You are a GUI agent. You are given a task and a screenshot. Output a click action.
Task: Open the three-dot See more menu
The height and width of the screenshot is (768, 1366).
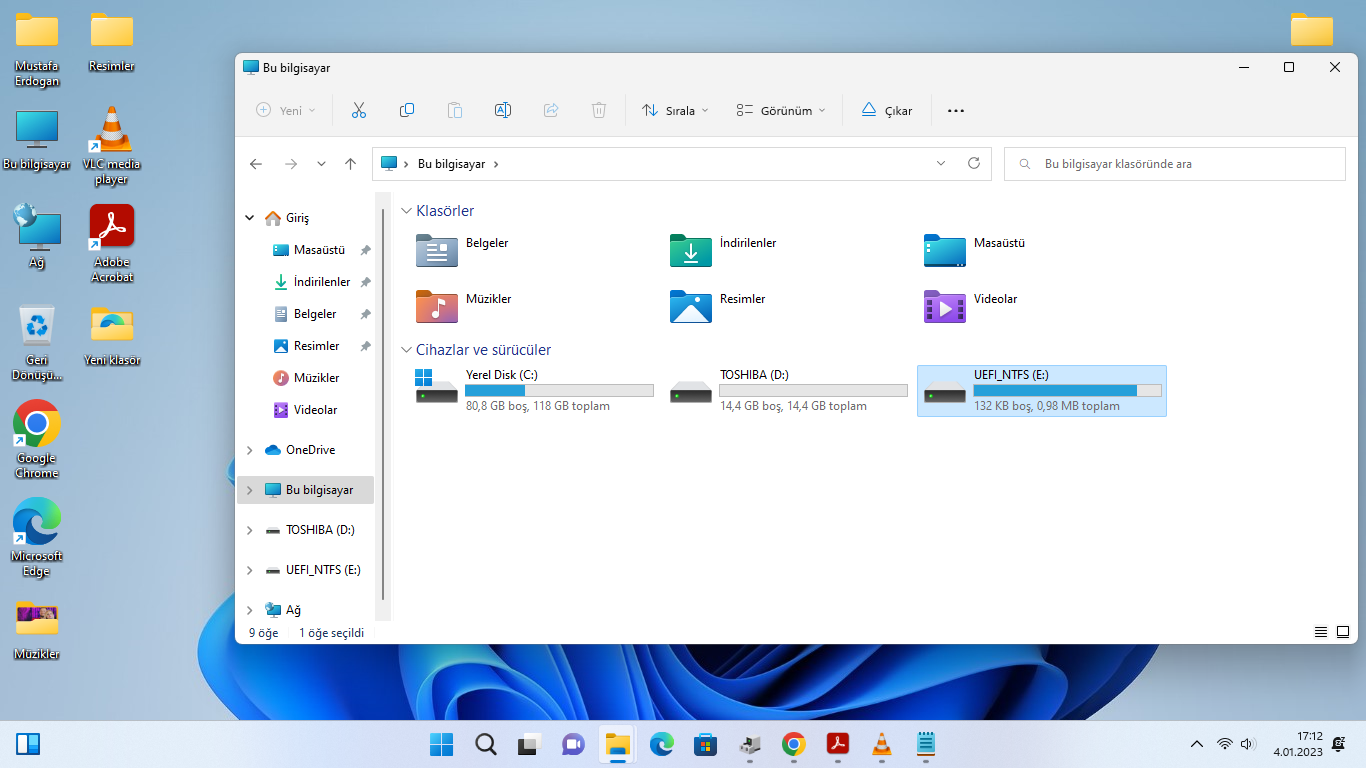tap(956, 110)
